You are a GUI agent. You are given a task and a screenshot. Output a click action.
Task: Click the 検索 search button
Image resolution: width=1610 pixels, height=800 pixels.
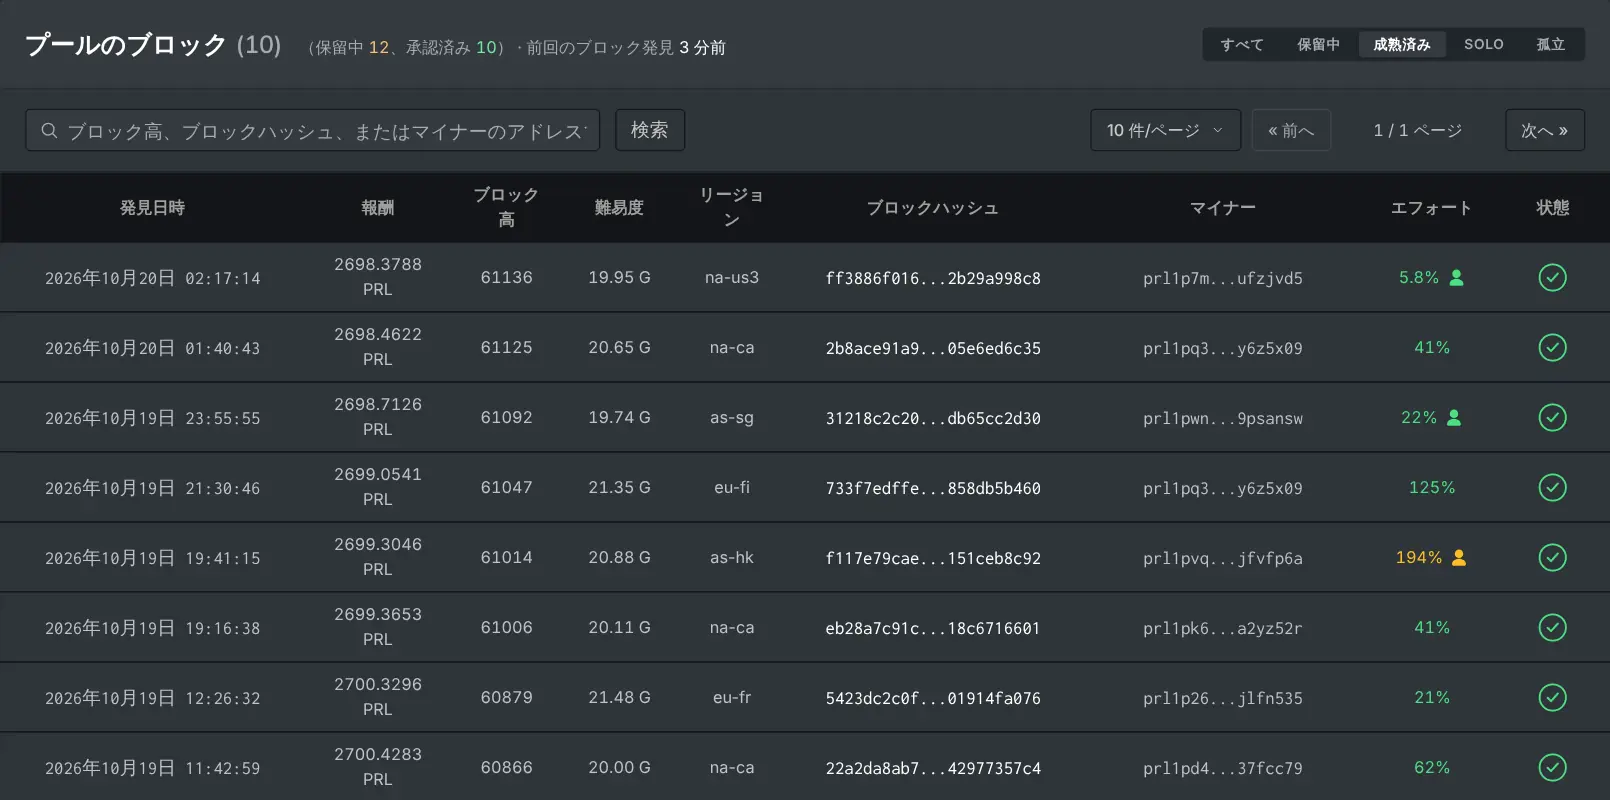tap(650, 130)
